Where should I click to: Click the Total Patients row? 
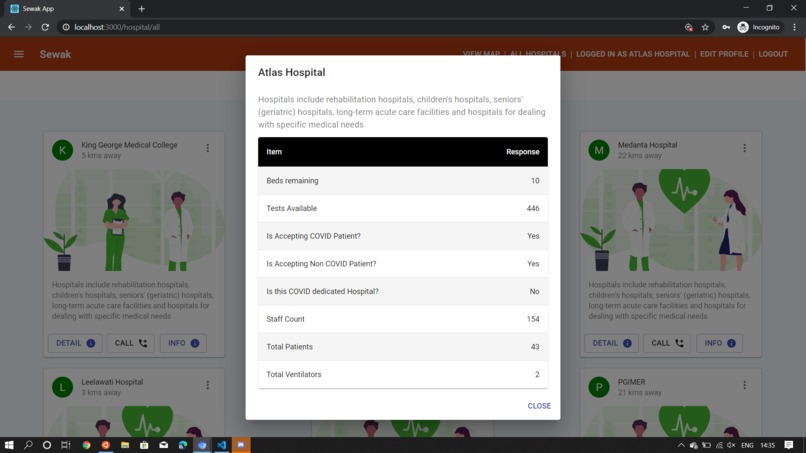point(402,347)
